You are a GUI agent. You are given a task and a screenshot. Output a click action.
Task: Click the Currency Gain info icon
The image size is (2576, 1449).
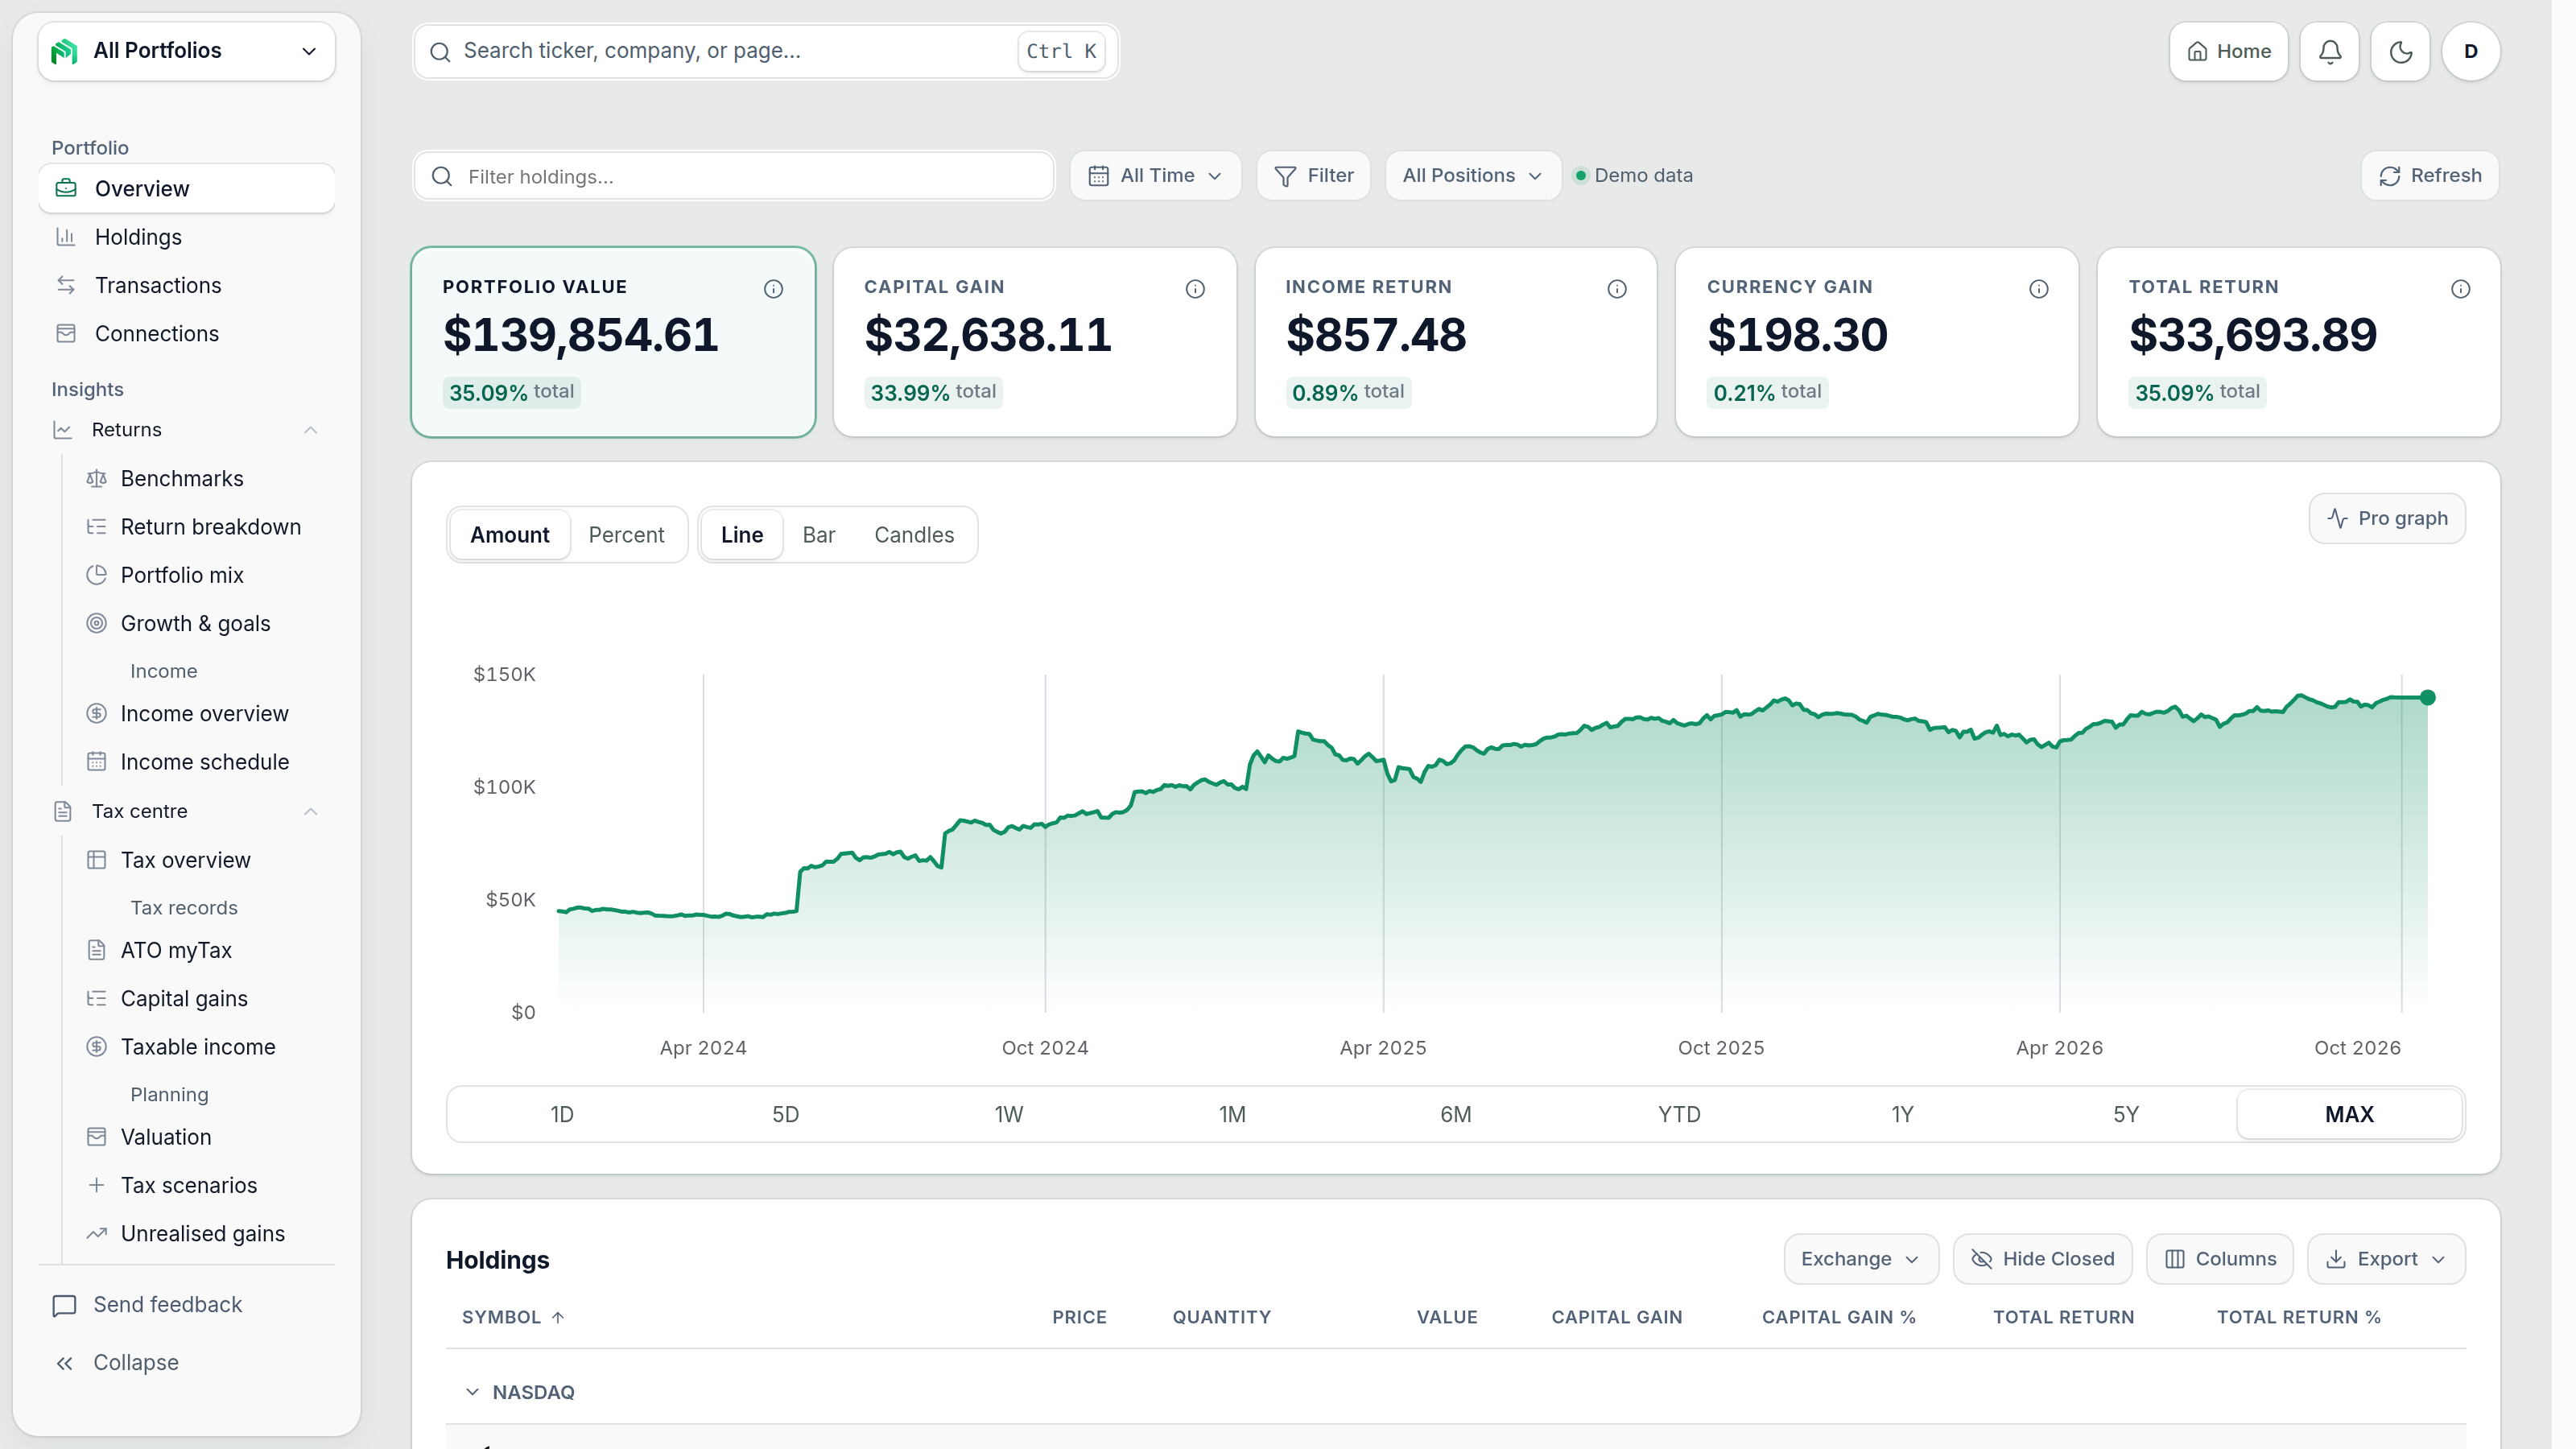point(2059,291)
